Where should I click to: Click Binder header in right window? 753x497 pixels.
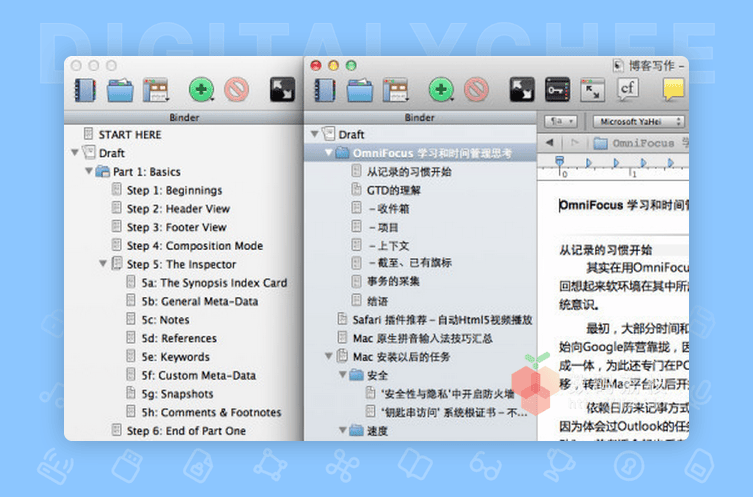coord(420,118)
